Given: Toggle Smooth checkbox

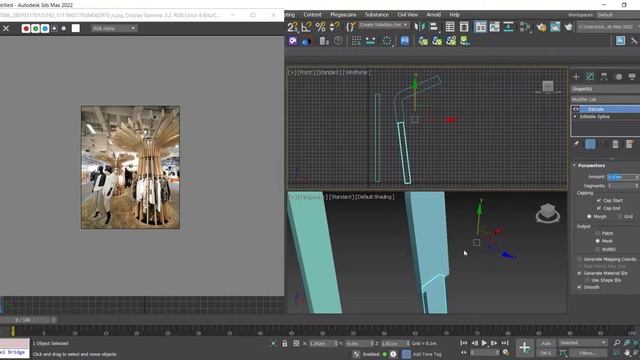Looking at the screenshot, I should click(x=579, y=287).
